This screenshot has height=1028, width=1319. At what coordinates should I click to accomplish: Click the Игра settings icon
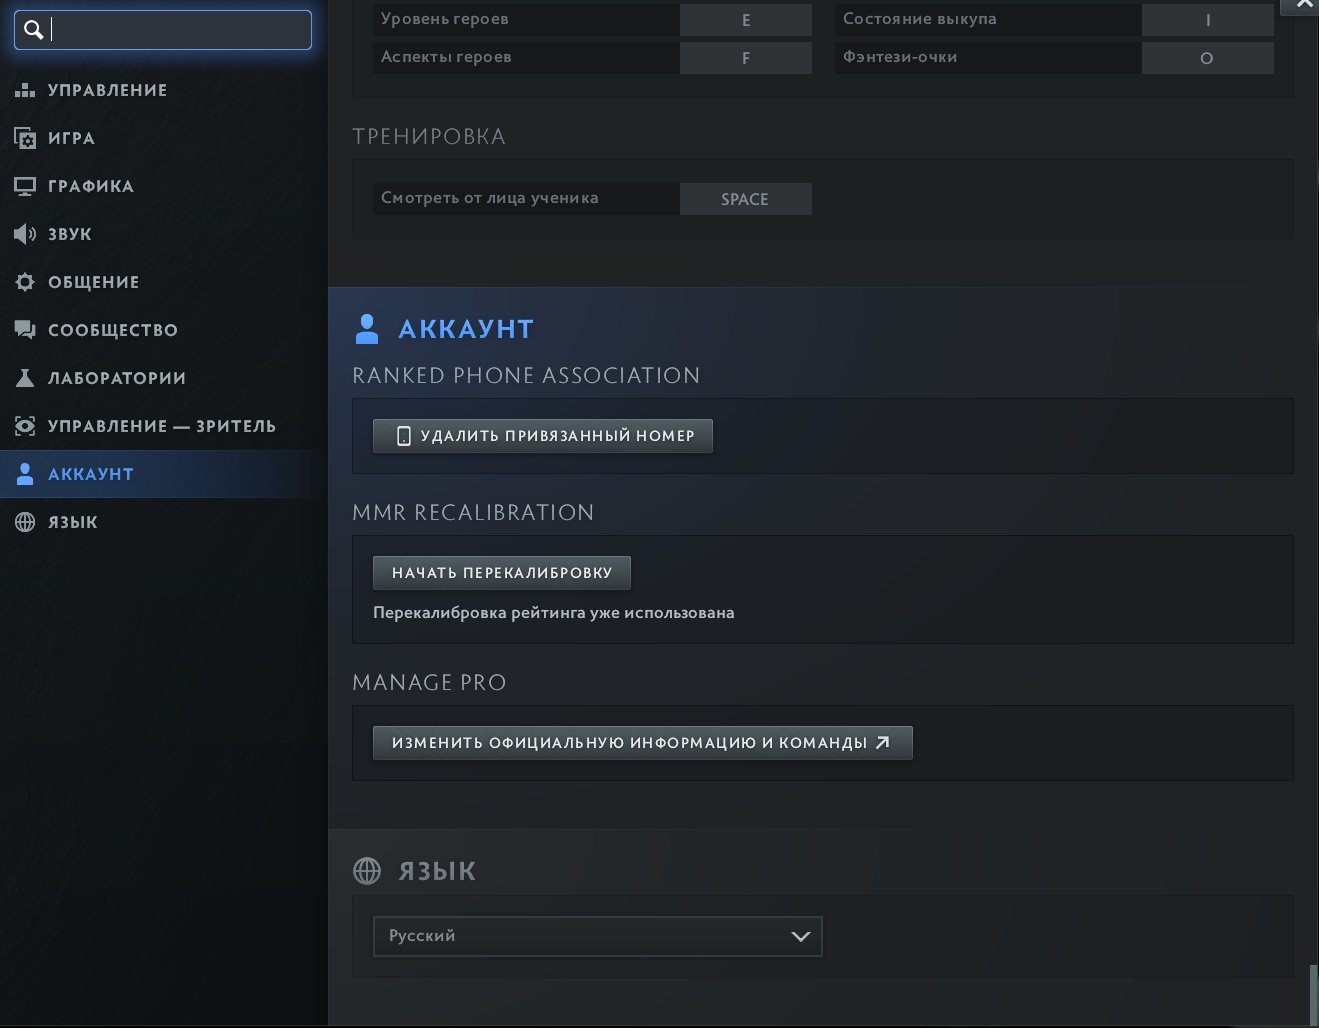(25, 138)
